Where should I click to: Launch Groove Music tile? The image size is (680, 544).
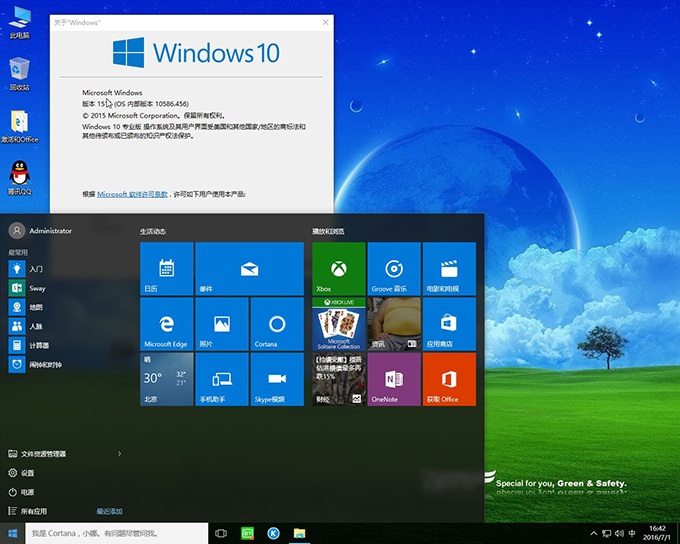394,268
